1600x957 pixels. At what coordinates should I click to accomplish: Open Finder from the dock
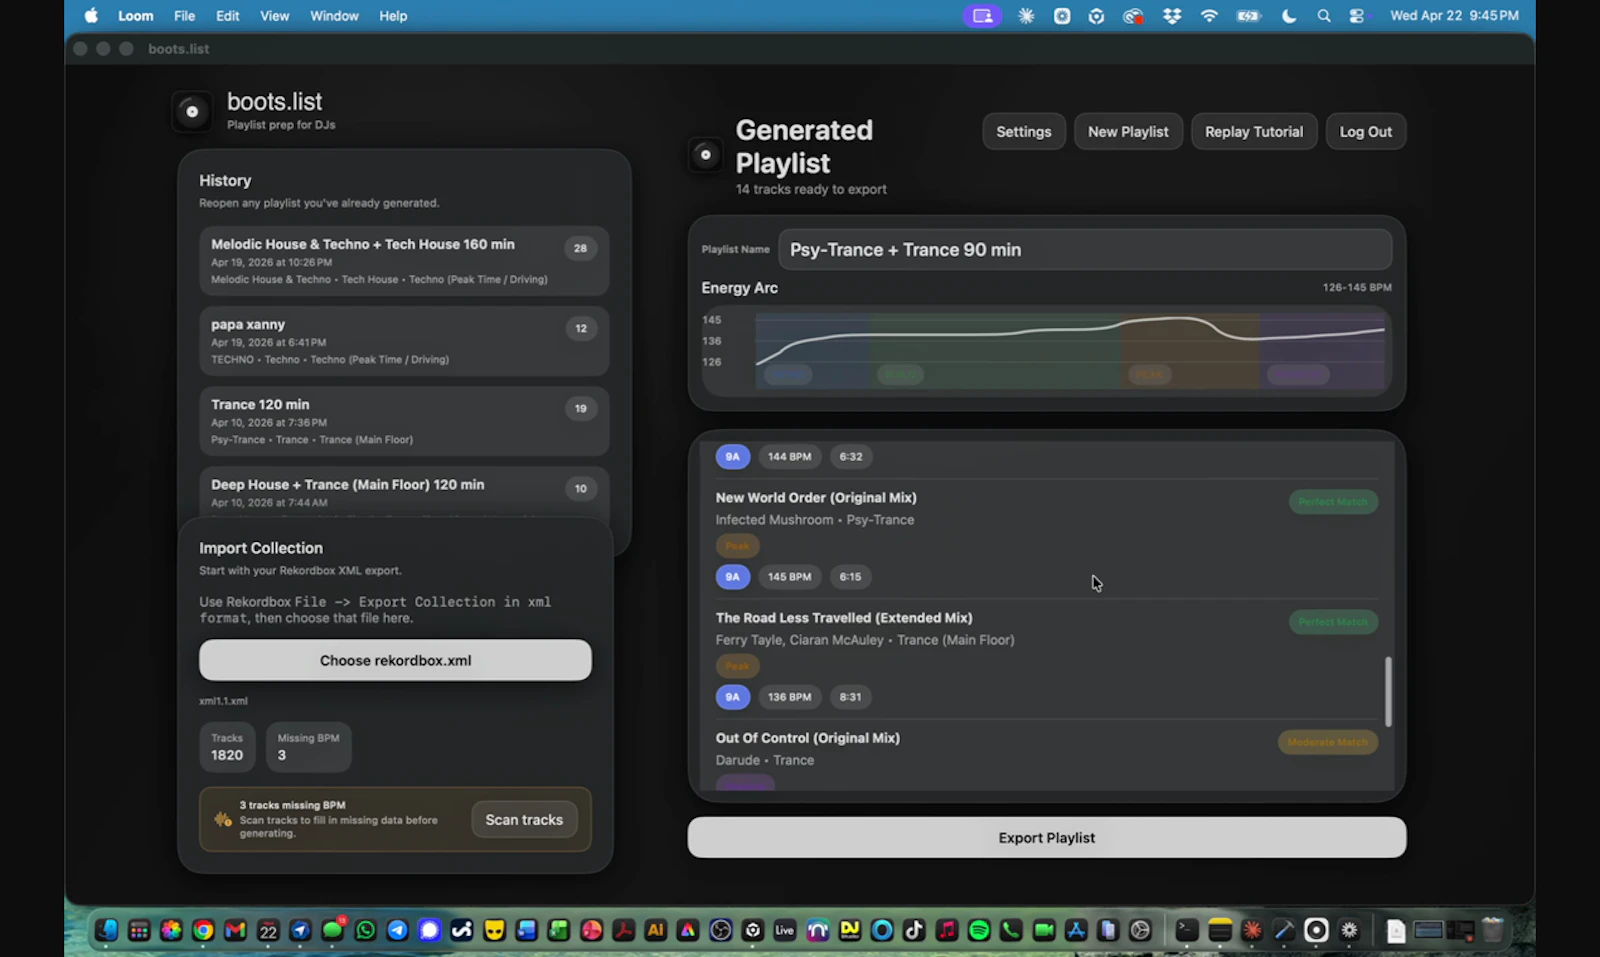107,931
